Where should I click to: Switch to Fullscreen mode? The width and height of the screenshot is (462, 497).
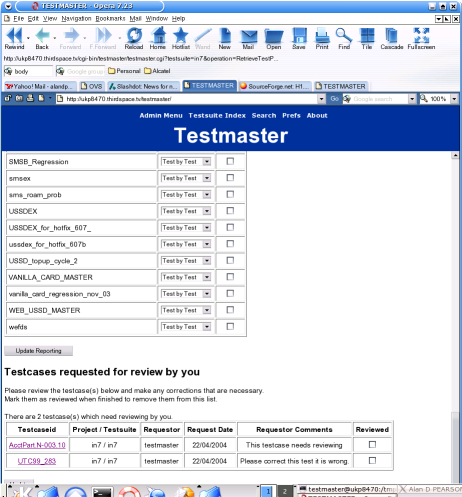pyautogui.click(x=421, y=38)
